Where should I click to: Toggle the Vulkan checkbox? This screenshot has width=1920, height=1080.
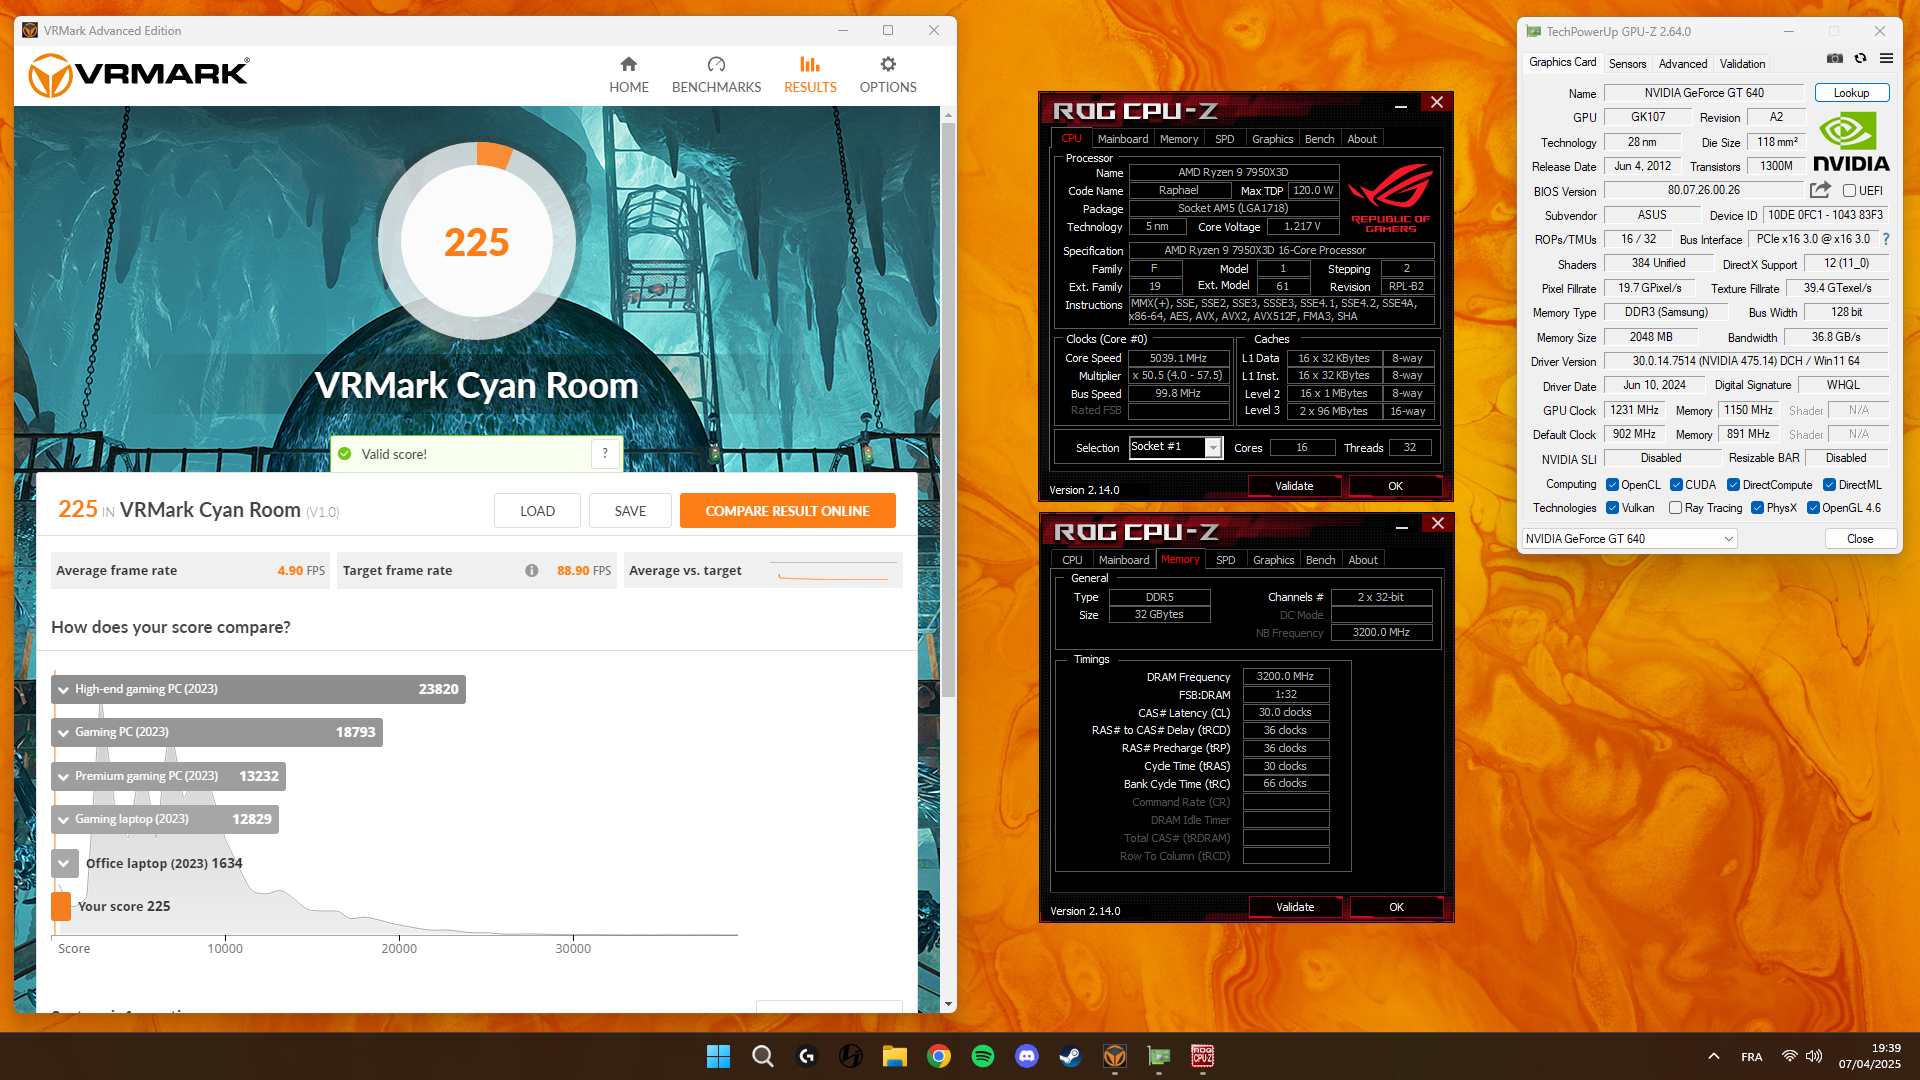(1612, 508)
